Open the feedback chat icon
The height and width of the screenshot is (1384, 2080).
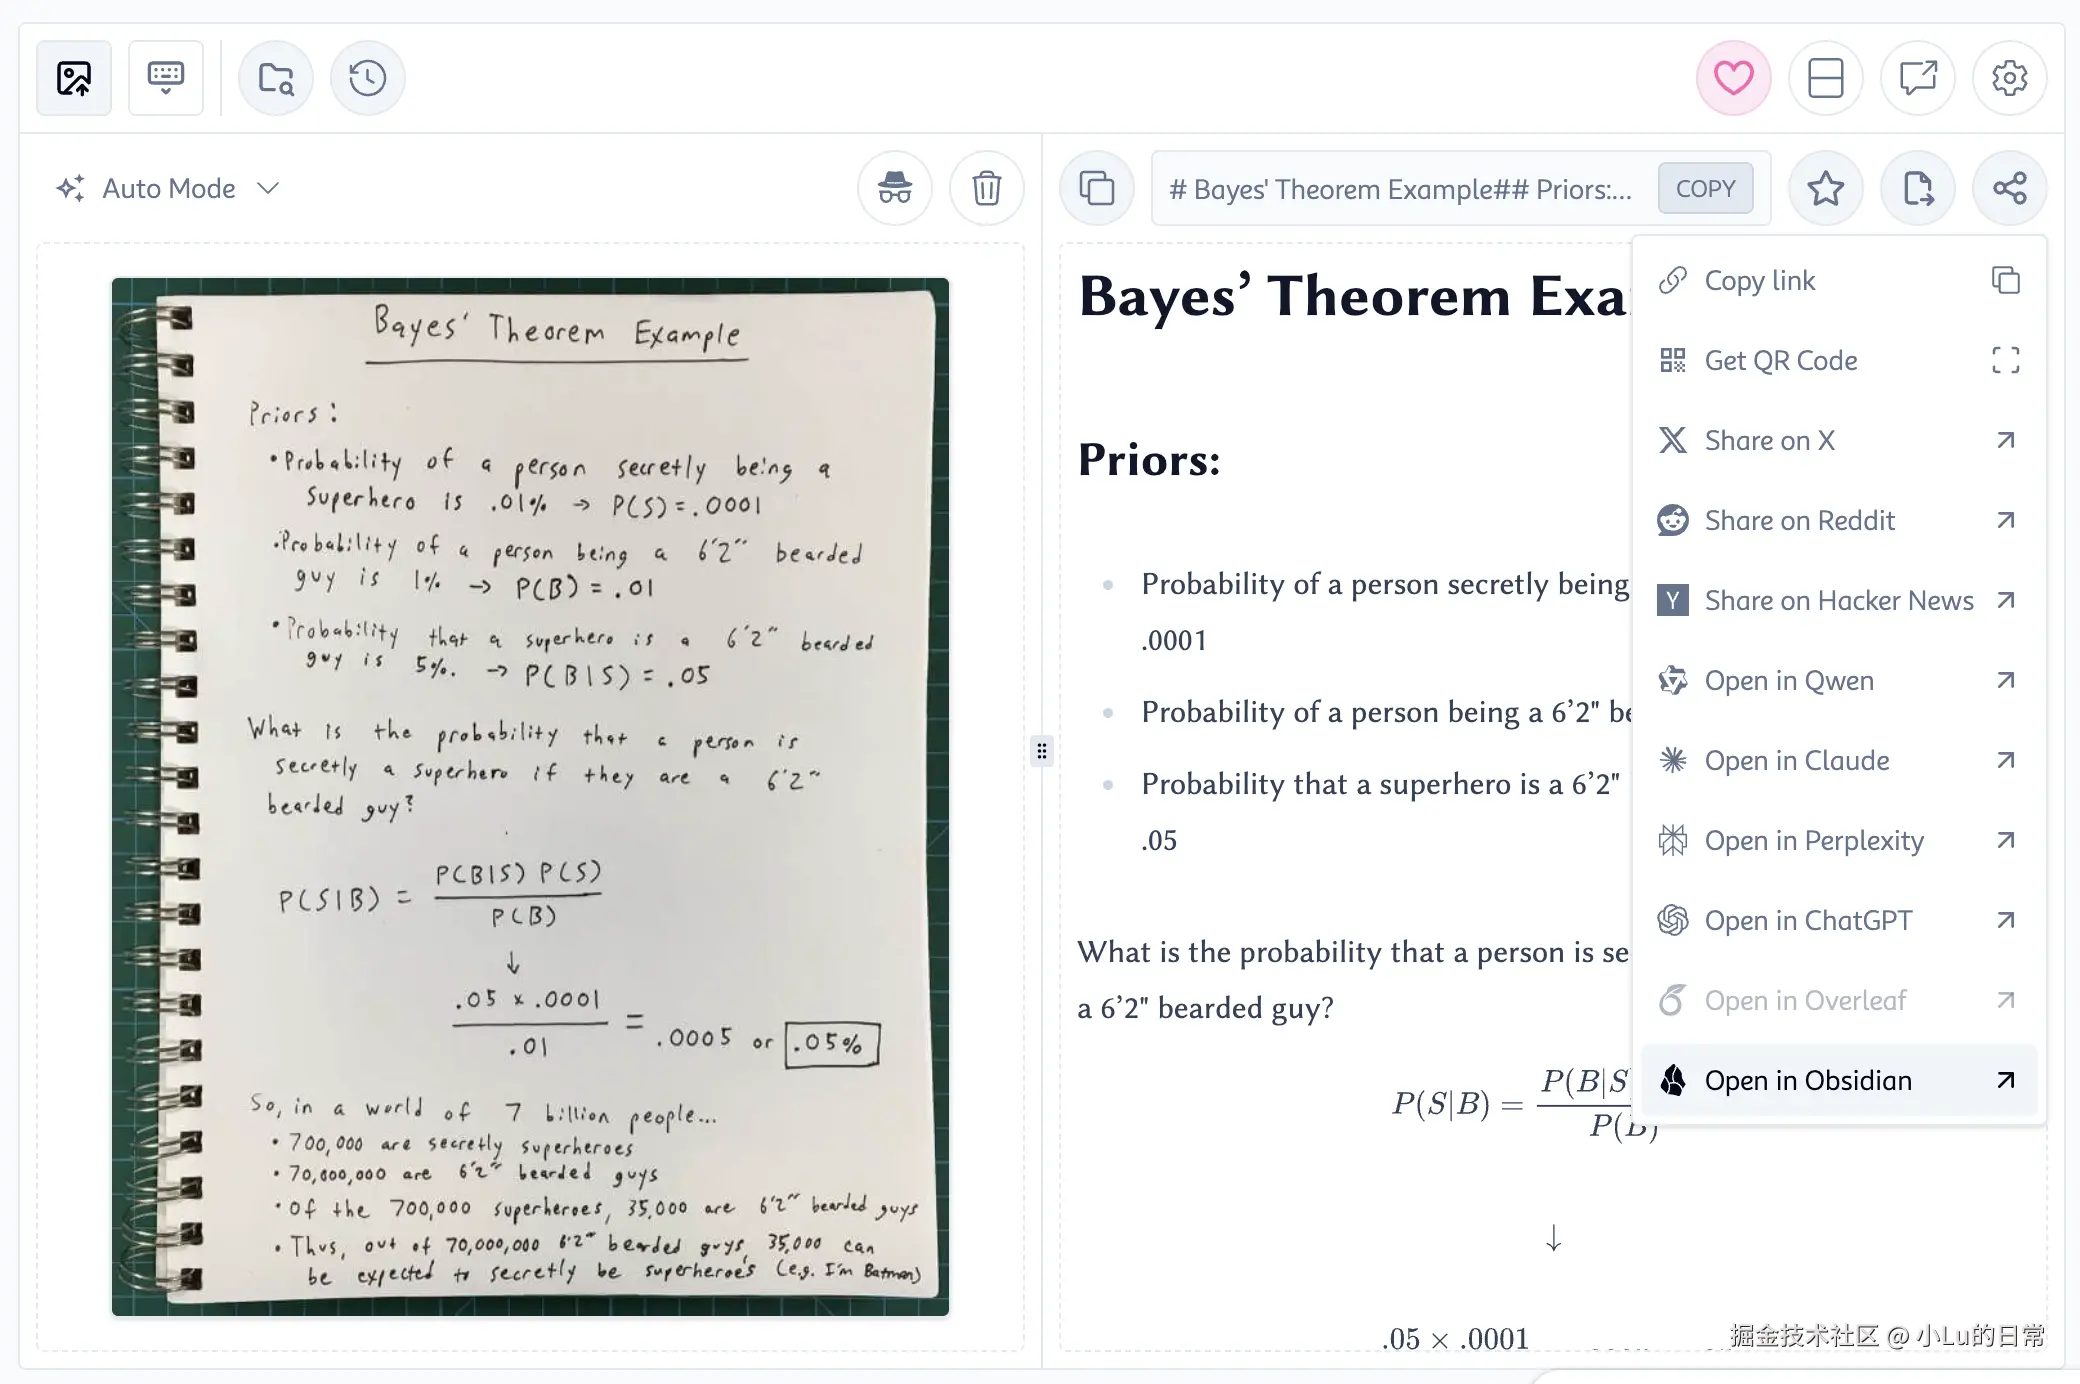pyautogui.click(x=1917, y=78)
